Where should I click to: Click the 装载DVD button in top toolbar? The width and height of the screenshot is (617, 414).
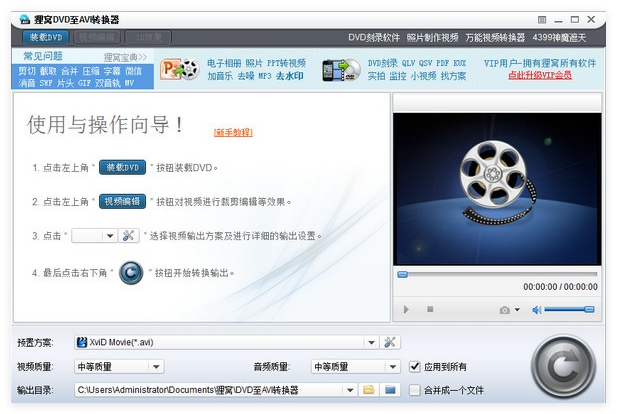[x=46, y=37]
